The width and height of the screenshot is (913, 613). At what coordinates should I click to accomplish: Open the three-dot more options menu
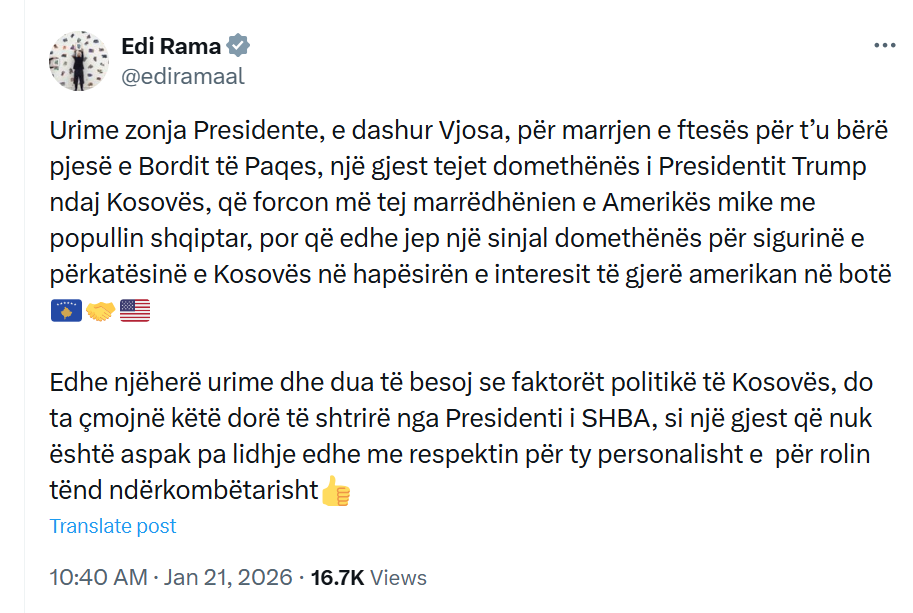click(x=884, y=46)
